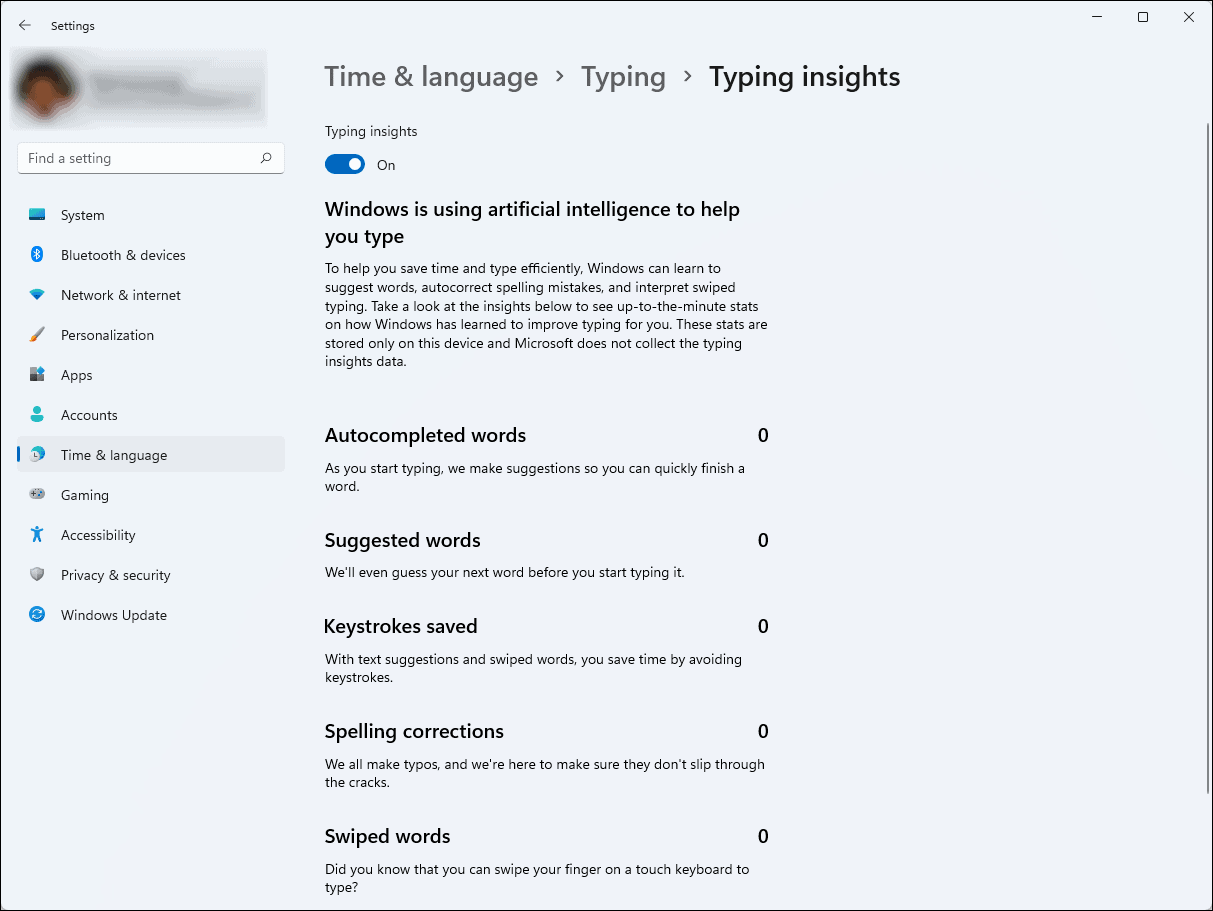Click the Network & internet globe icon
The height and width of the screenshot is (911, 1213).
tap(36, 295)
